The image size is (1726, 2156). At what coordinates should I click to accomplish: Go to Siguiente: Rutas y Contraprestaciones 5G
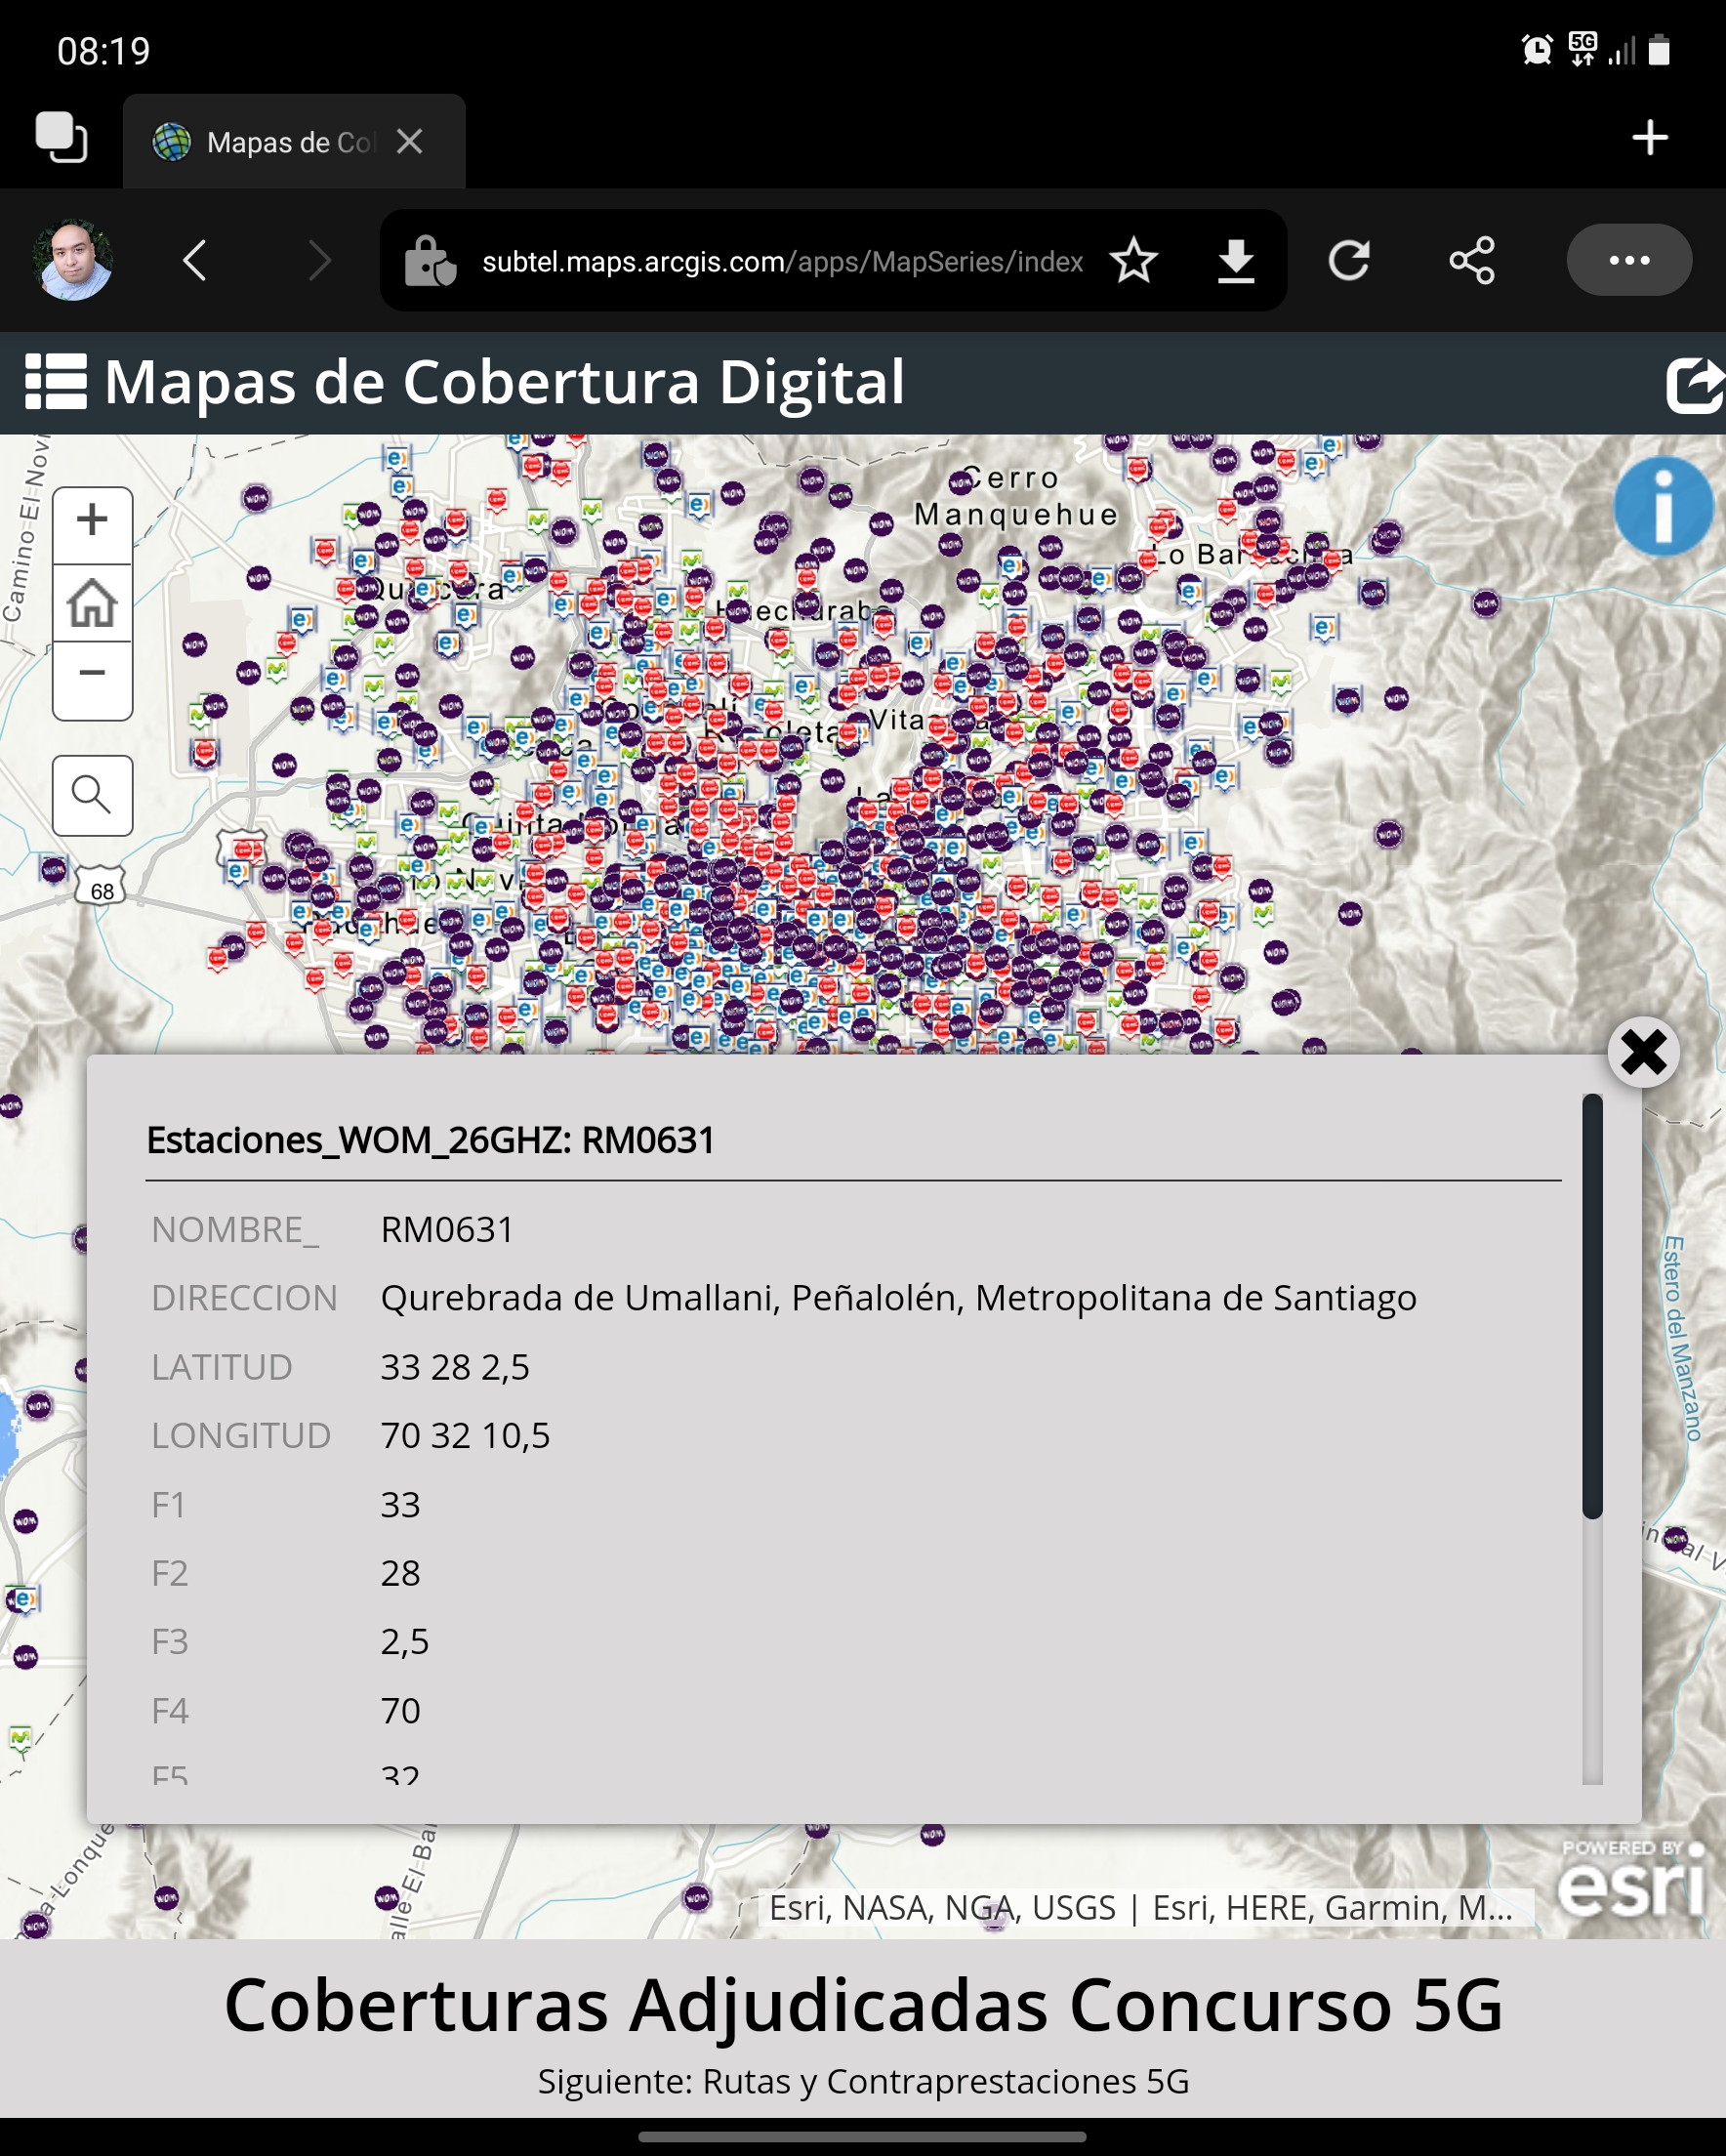(863, 2080)
